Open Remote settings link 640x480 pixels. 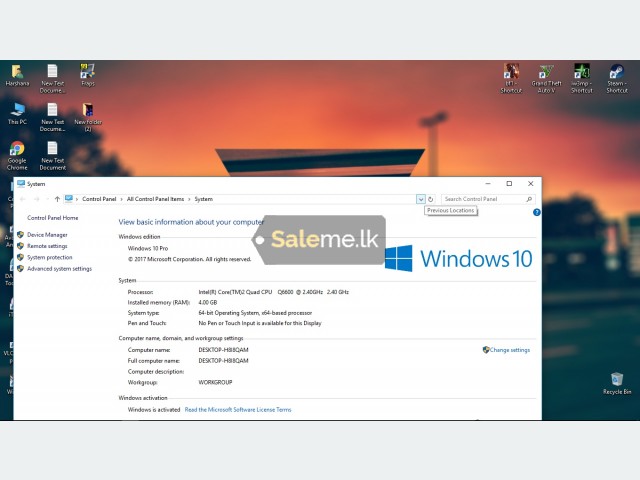tap(47, 246)
